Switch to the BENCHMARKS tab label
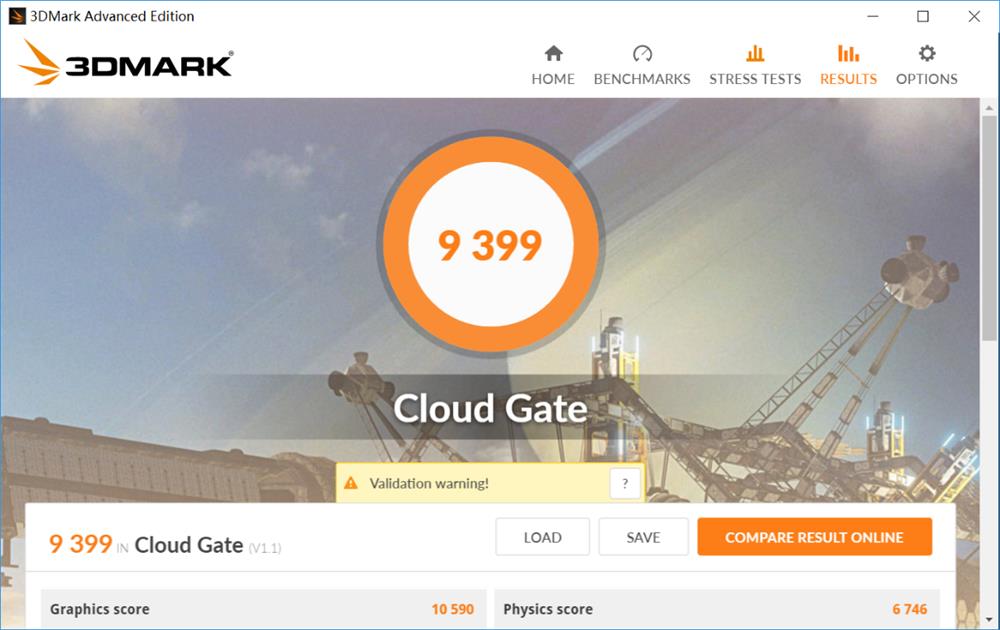 click(642, 79)
